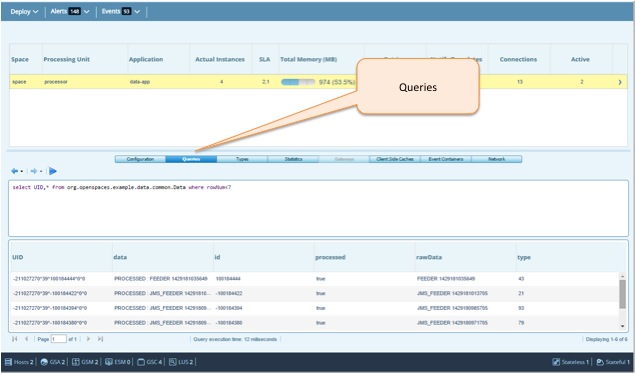
Task: Click the scroll up arrow in results
Action: (622, 276)
